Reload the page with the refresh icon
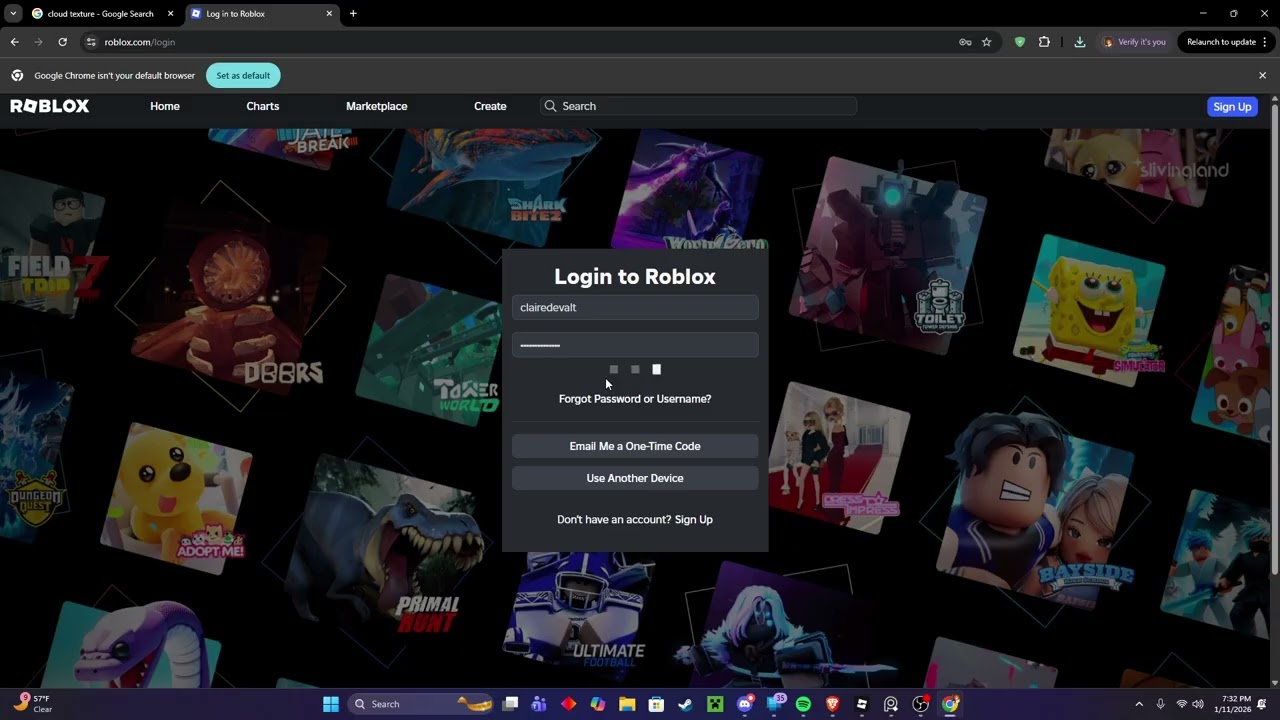 click(x=62, y=42)
